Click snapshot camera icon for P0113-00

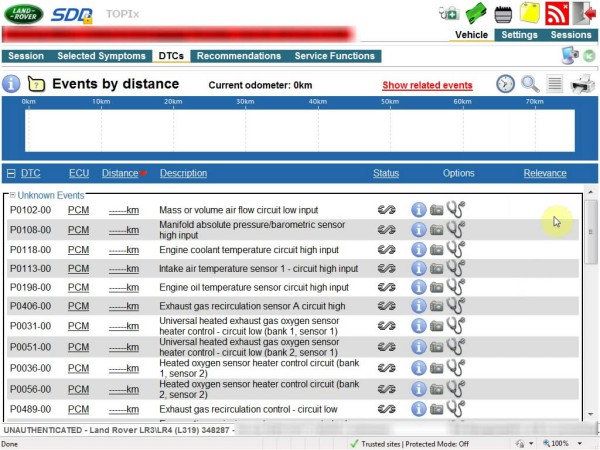[x=437, y=269]
